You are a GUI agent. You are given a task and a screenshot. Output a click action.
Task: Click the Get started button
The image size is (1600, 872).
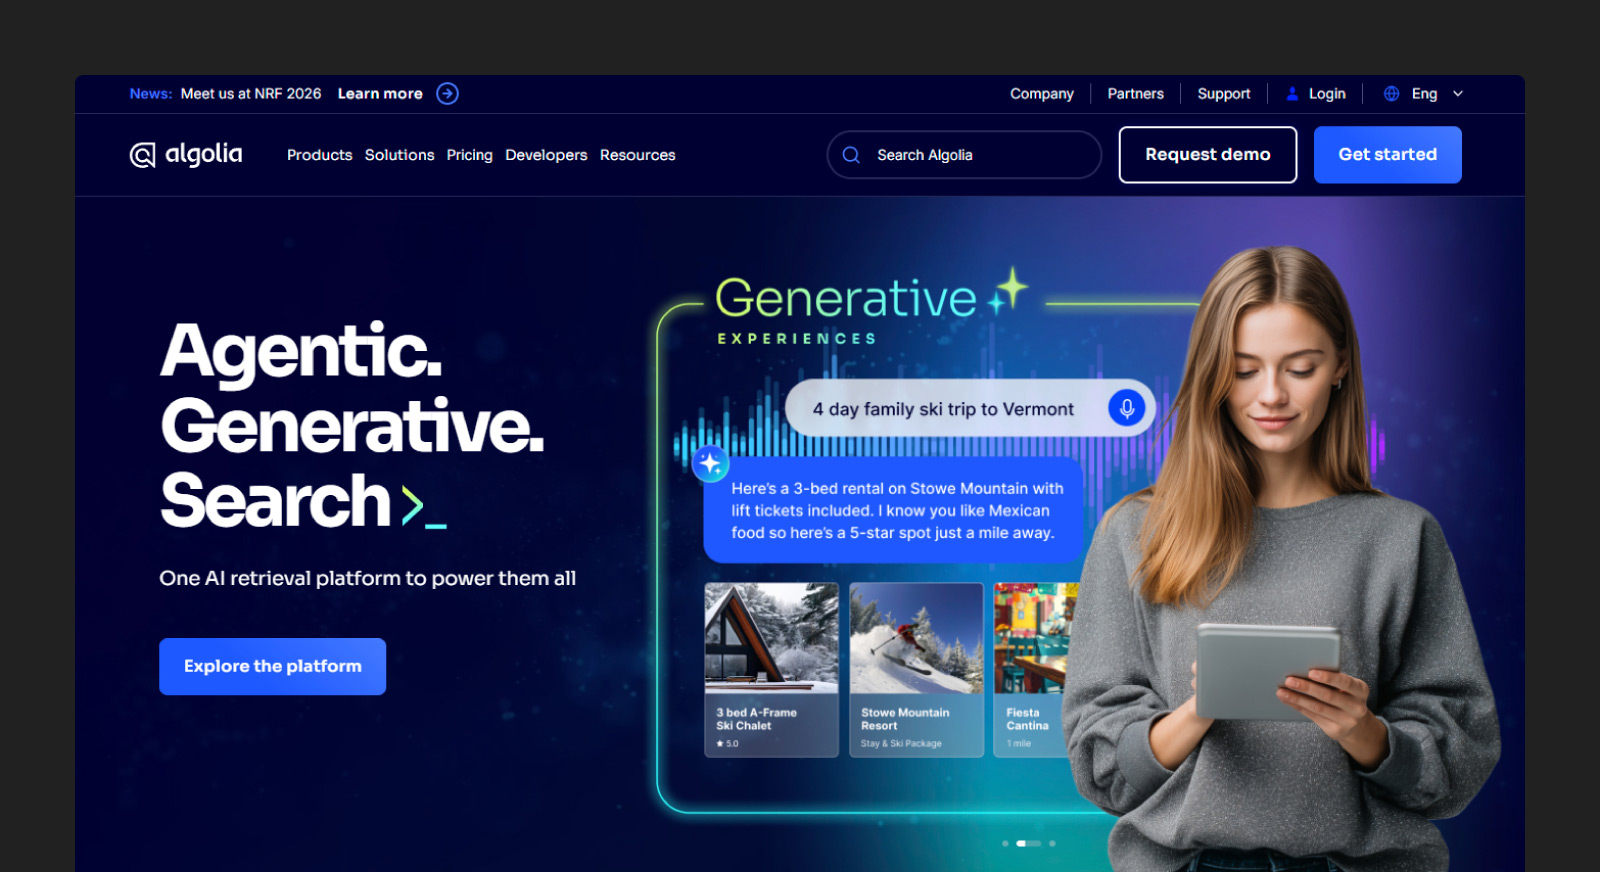1388,155
